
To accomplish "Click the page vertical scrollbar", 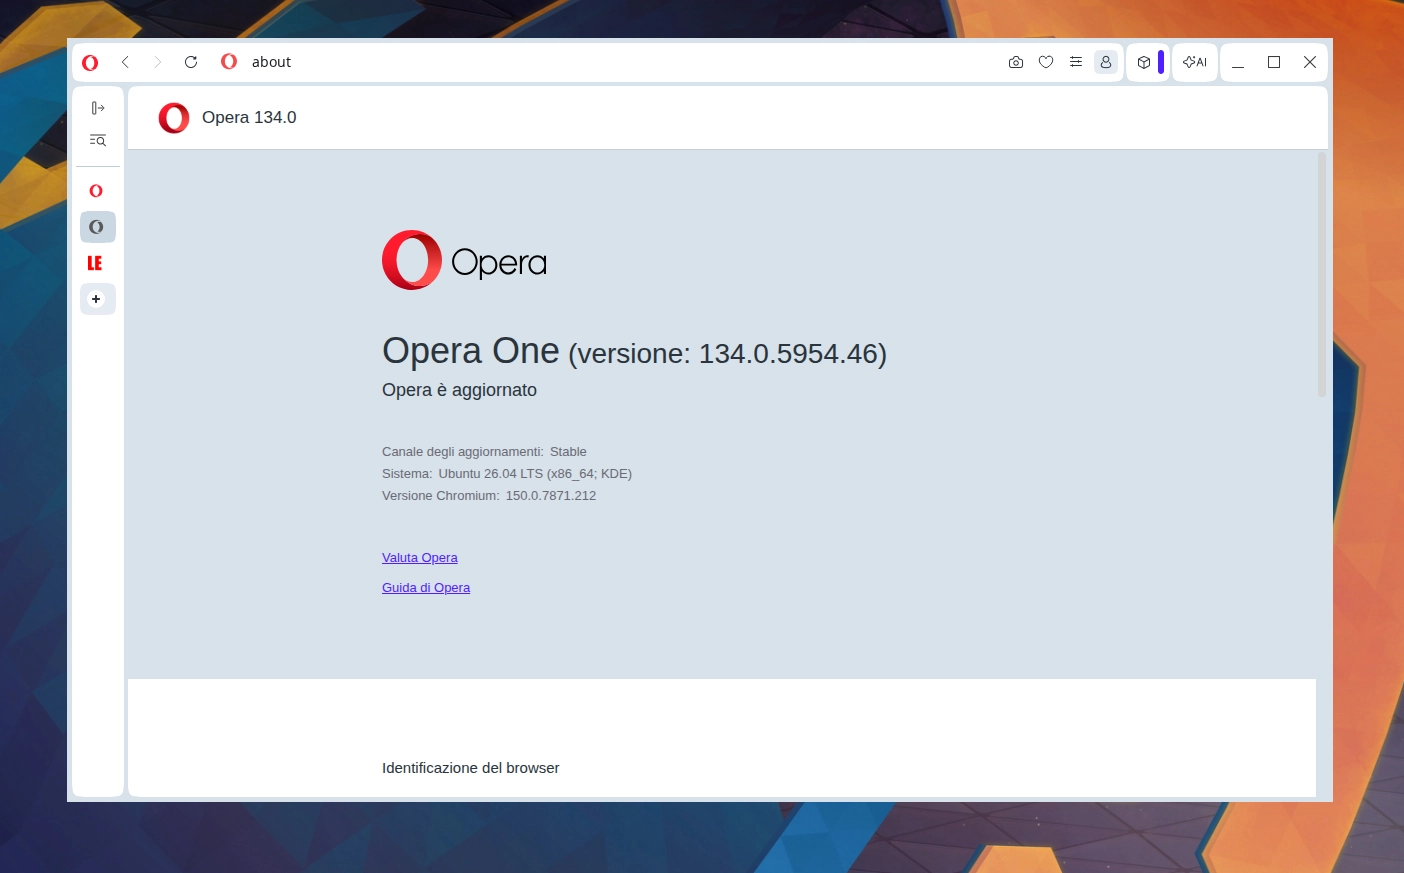I will point(1321,275).
